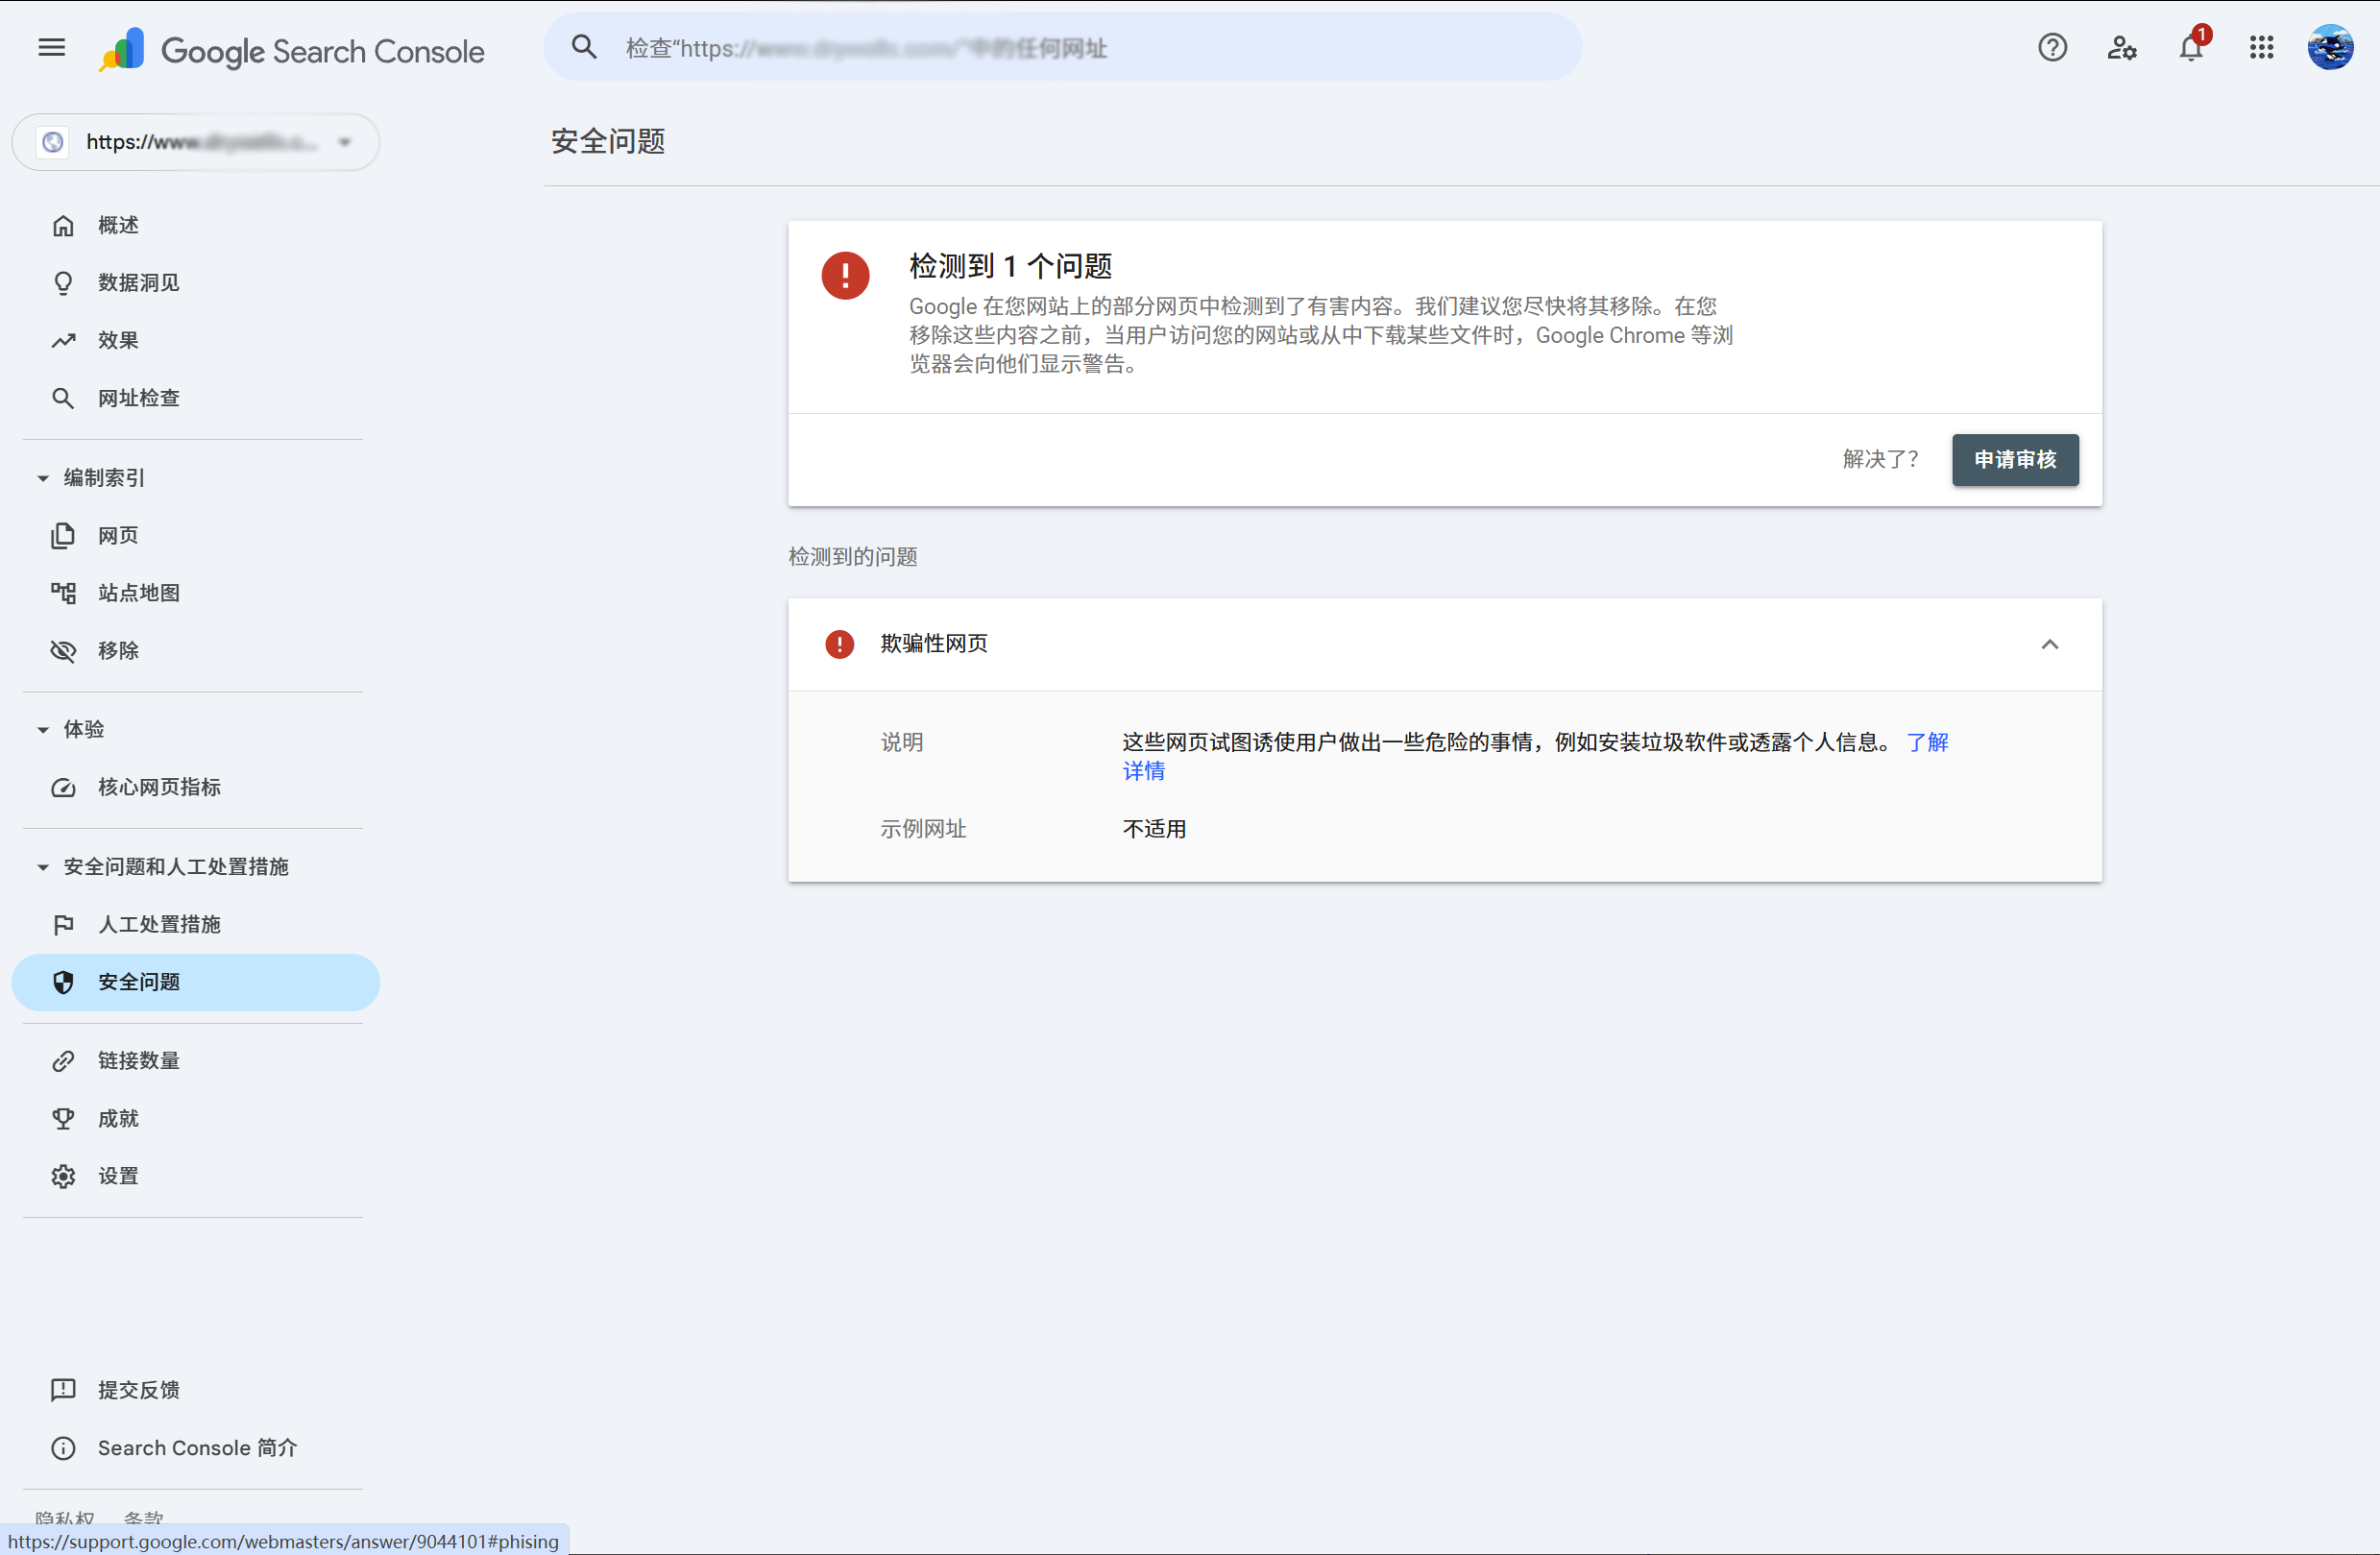Click the search magnifier icon
The image size is (2380, 1555).
[x=584, y=47]
